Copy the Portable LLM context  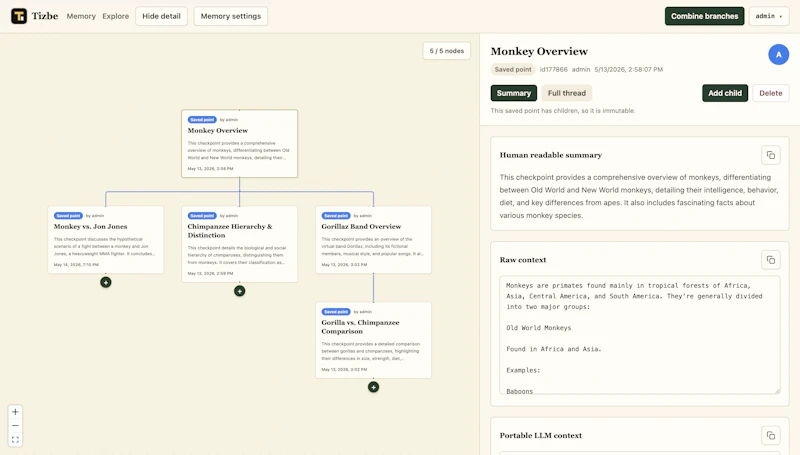click(770, 435)
